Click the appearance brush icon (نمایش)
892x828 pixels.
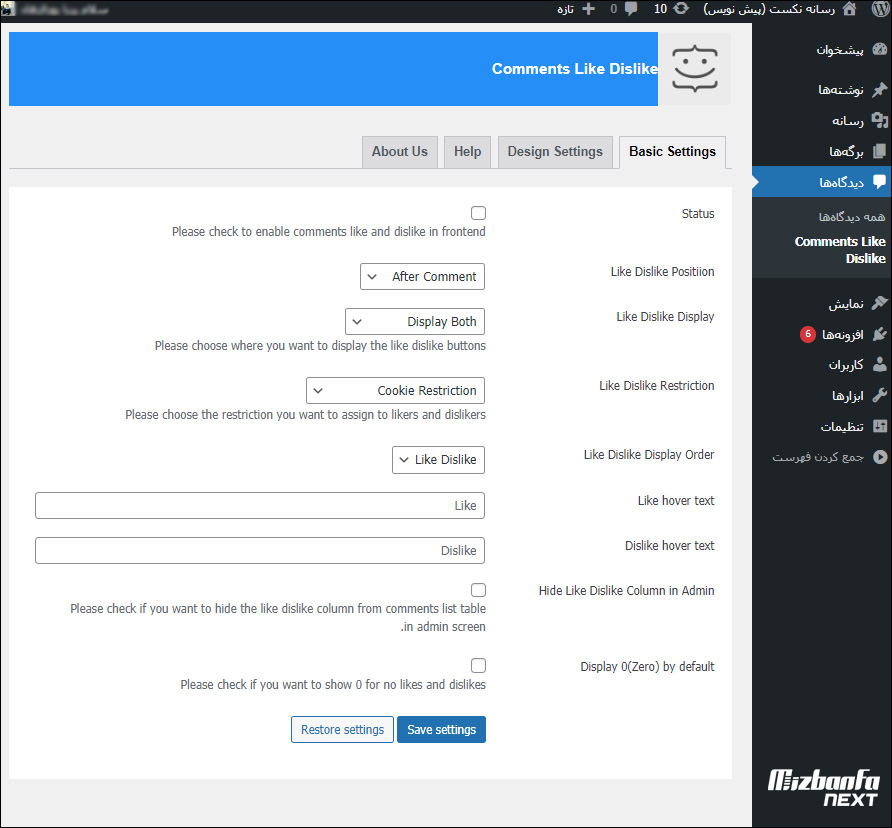[x=879, y=303]
